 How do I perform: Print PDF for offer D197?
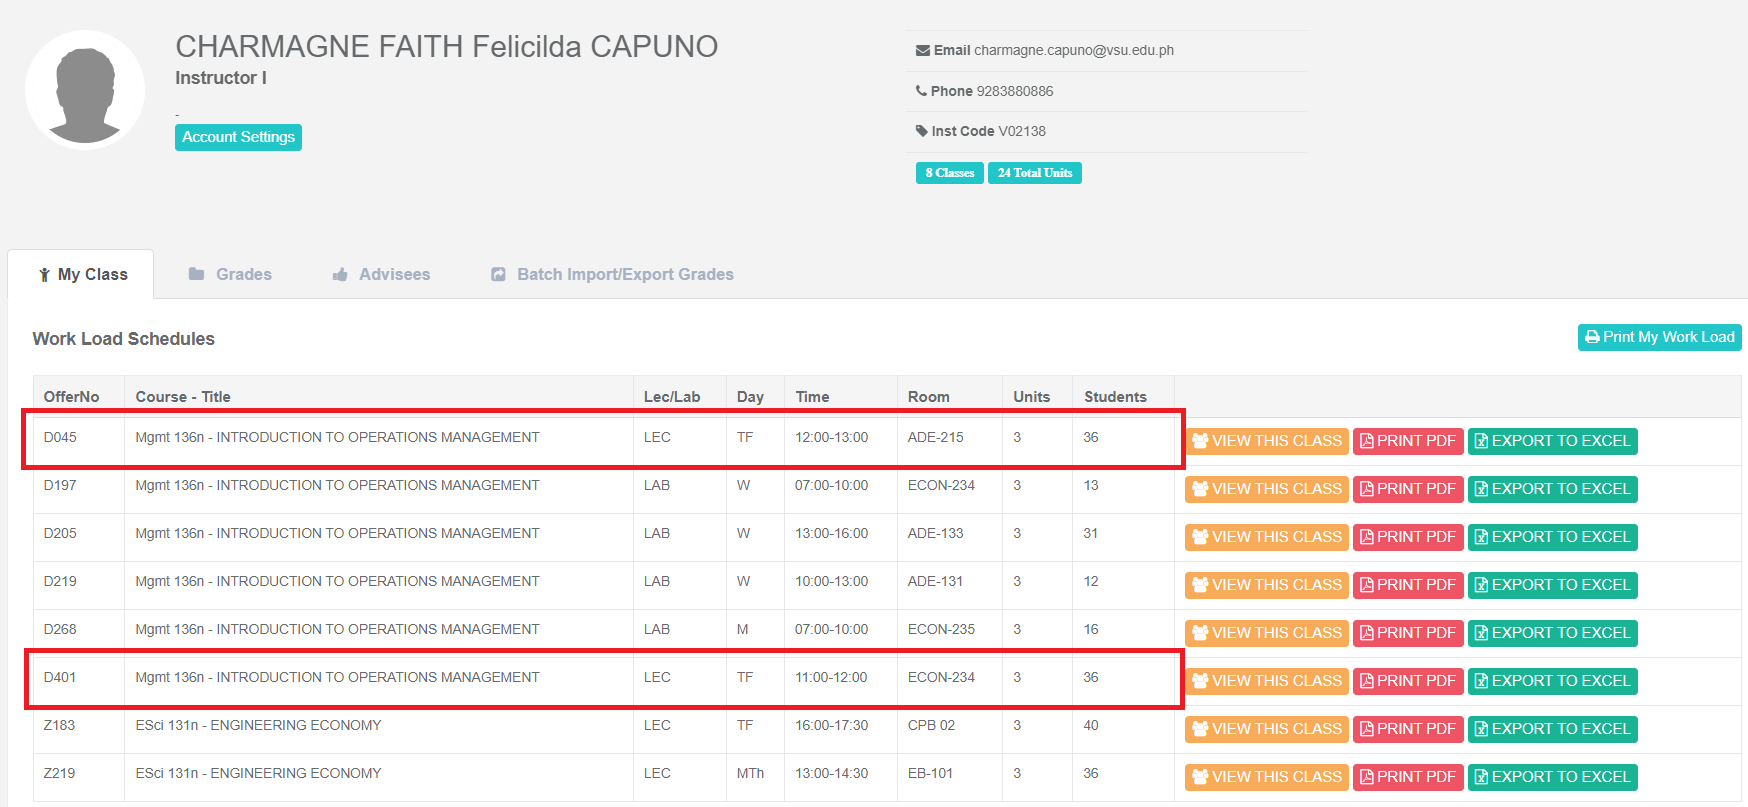click(x=1407, y=489)
